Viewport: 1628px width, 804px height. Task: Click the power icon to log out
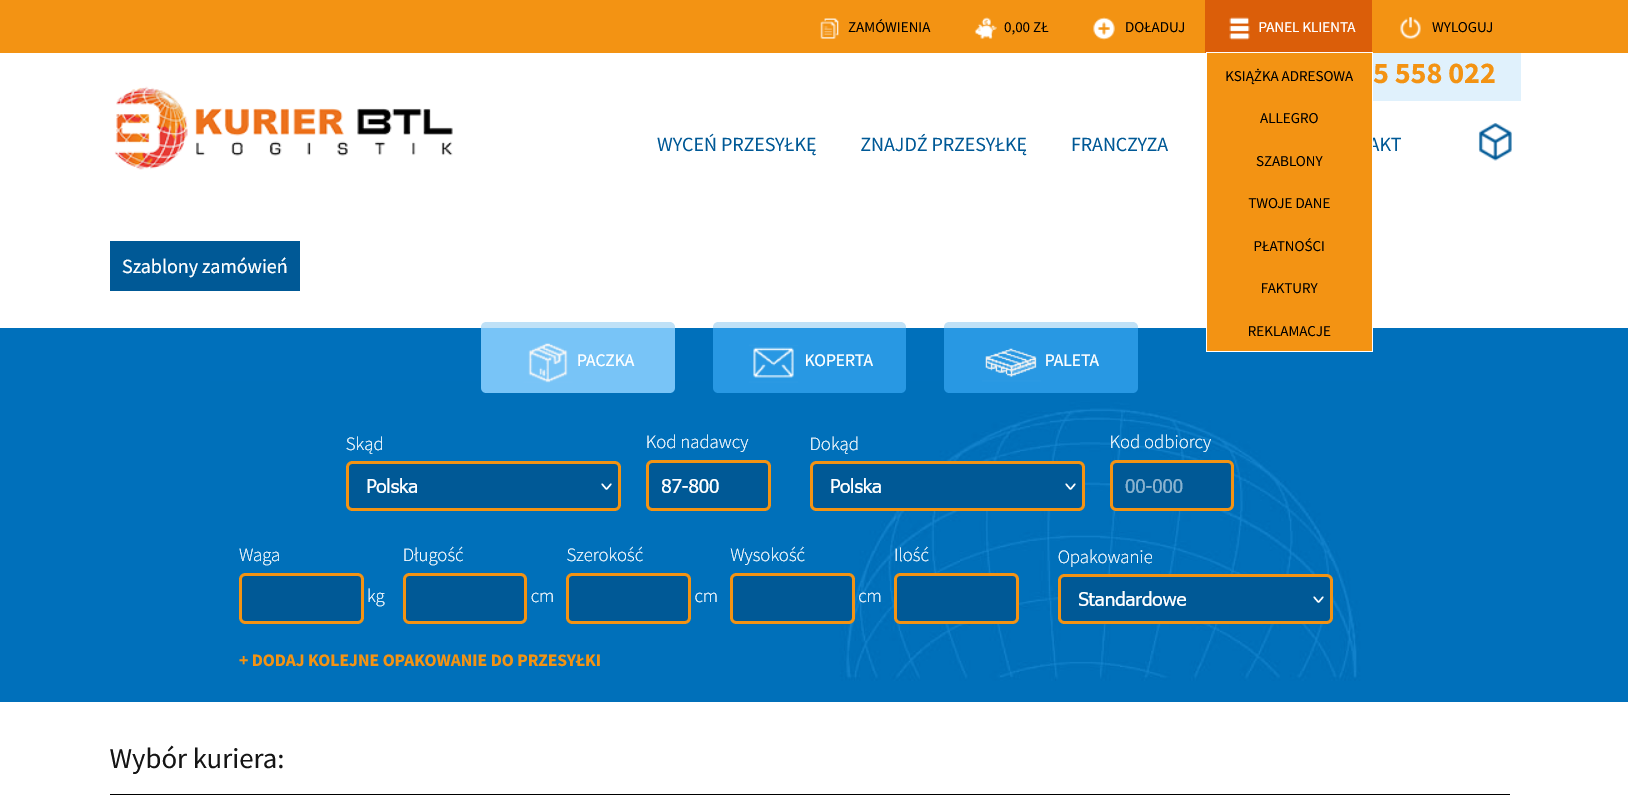(1410, 28)
